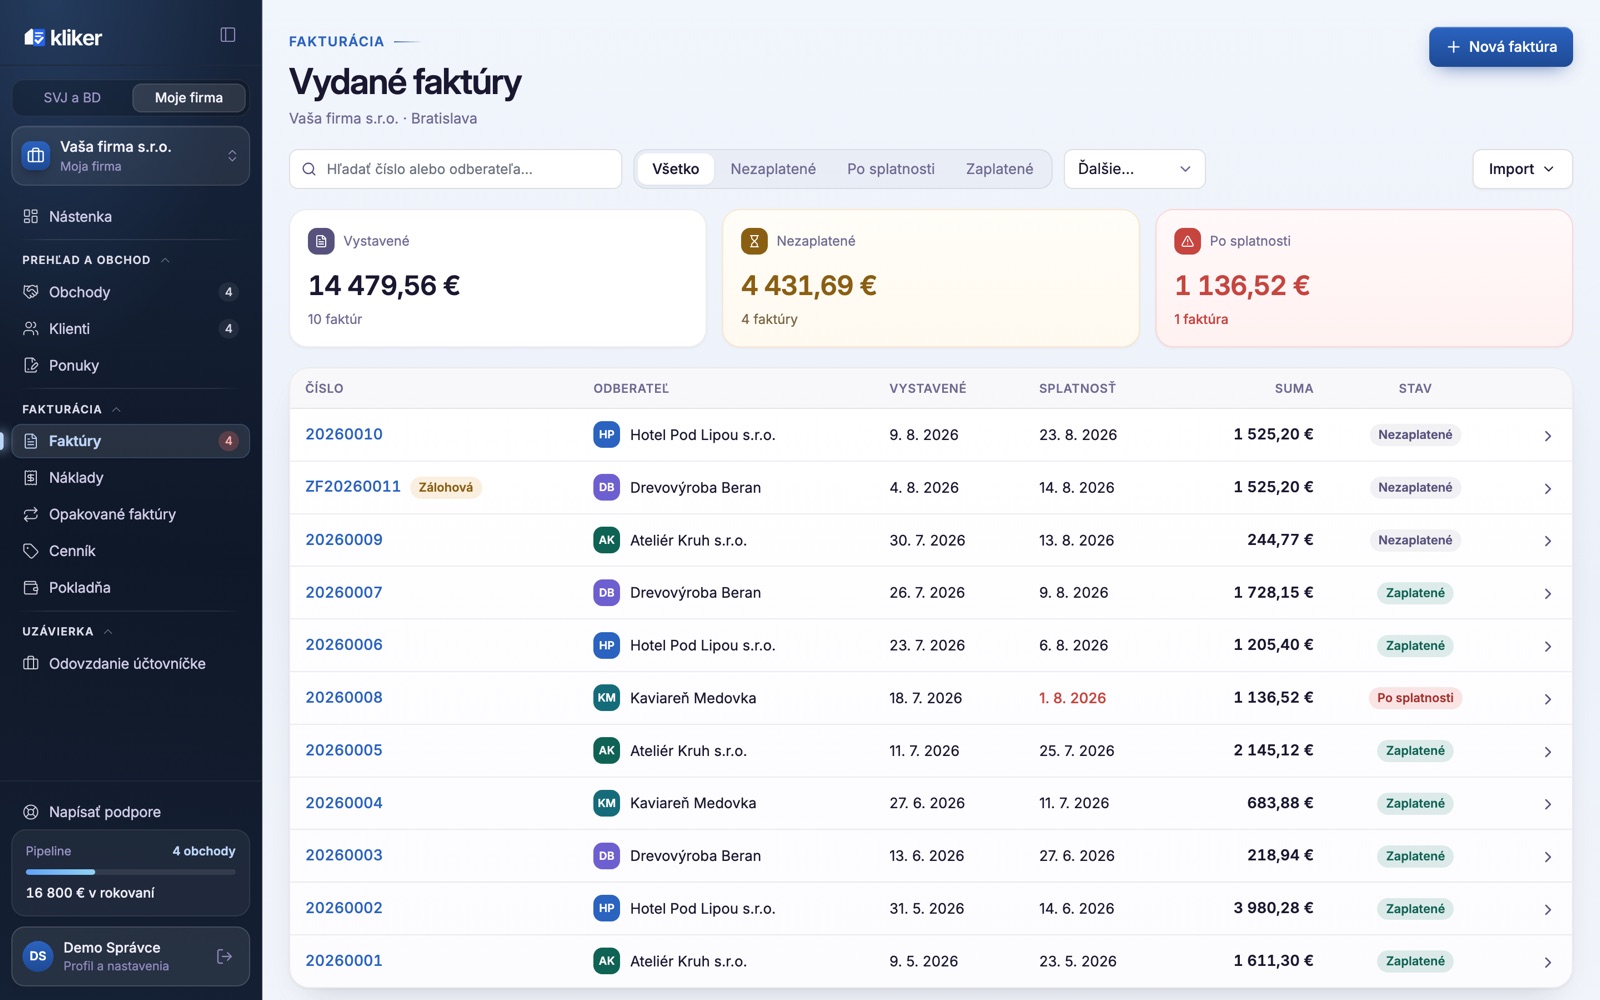1600x1000 pixels.
Task: Open the Vaša firma s.r.o. company selector
Action: pos(130,156)
